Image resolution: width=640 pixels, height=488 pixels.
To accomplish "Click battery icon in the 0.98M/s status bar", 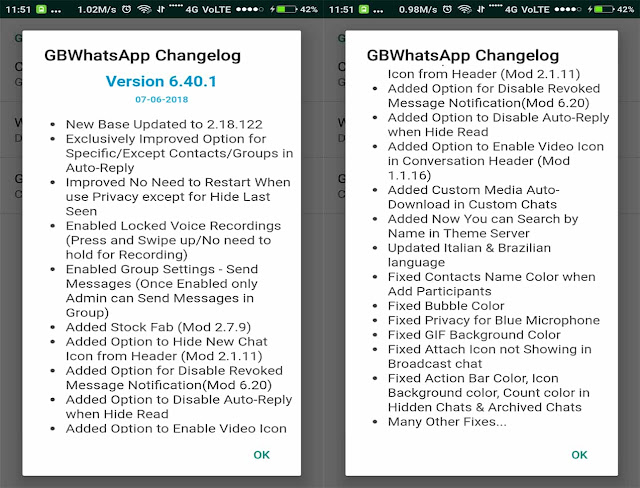I will pyautogui.click(x=604, y=9).
